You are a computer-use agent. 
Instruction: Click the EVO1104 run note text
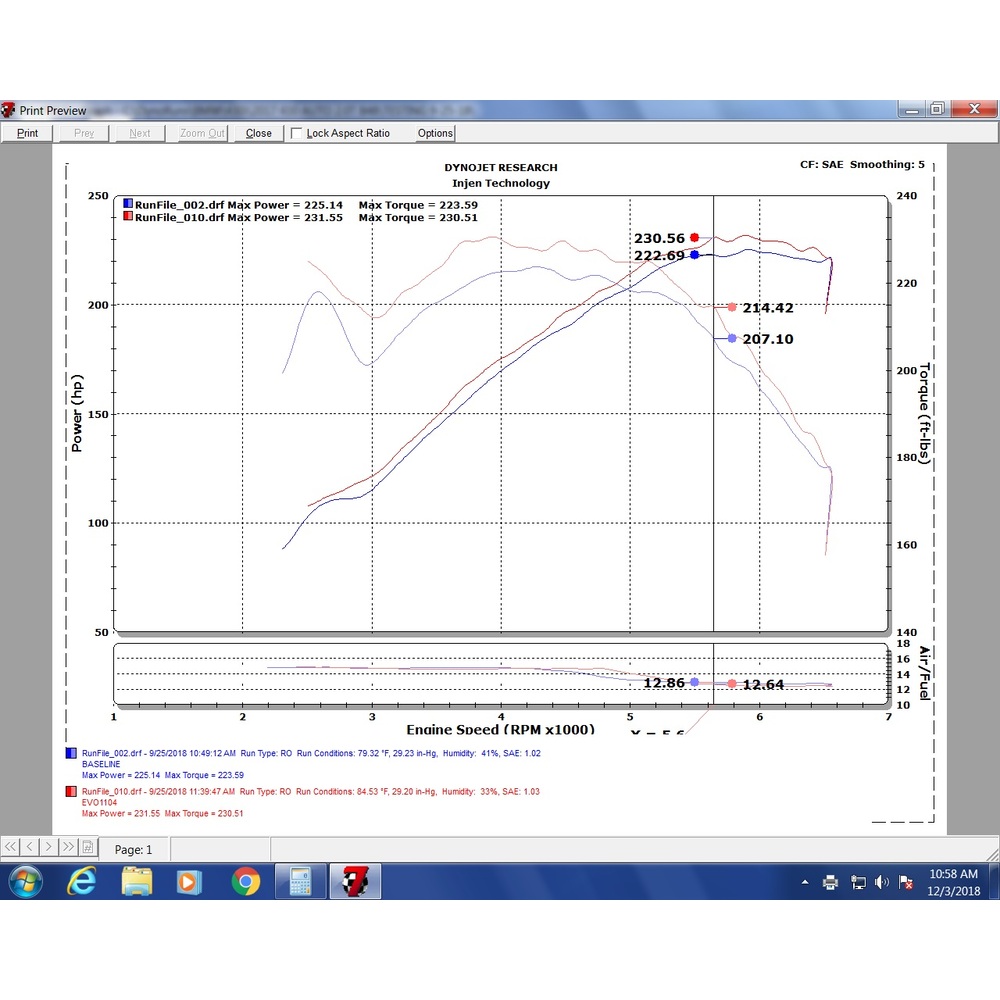tap(99, 802)
